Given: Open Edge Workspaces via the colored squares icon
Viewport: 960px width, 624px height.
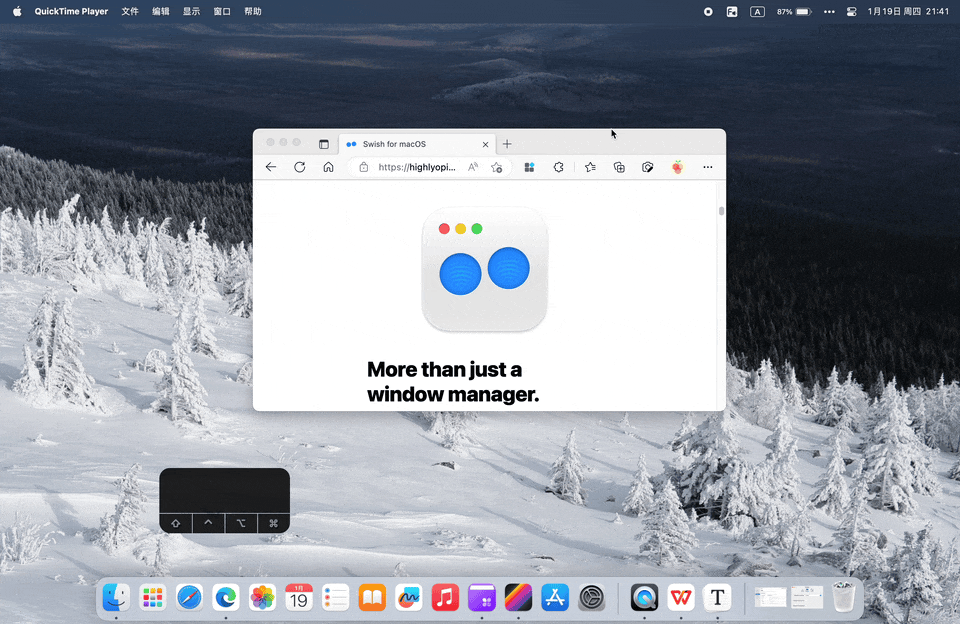Looking at the screenshot, I should 528,167.
